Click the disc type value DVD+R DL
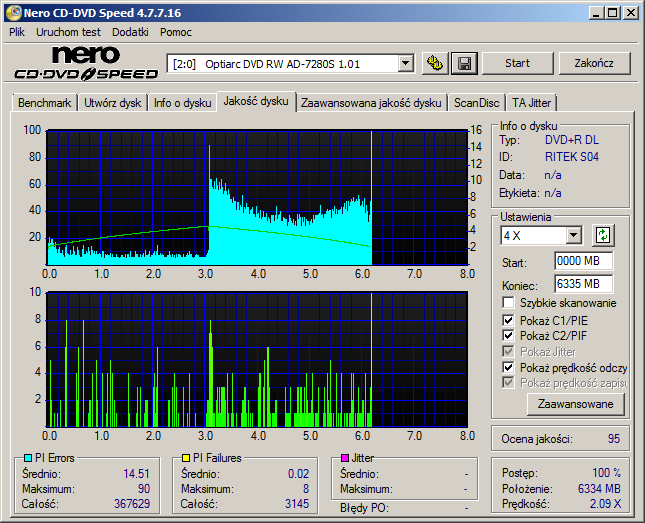Viewport: 645px width, 523px height. 572,140
